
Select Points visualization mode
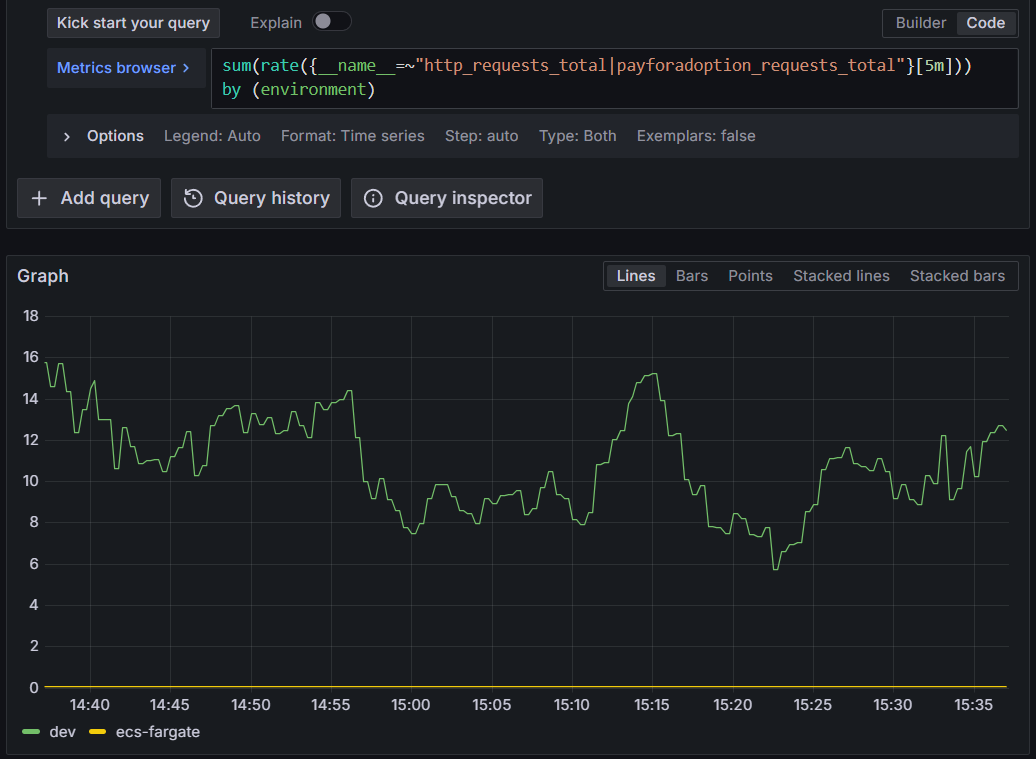pos(750,275)
